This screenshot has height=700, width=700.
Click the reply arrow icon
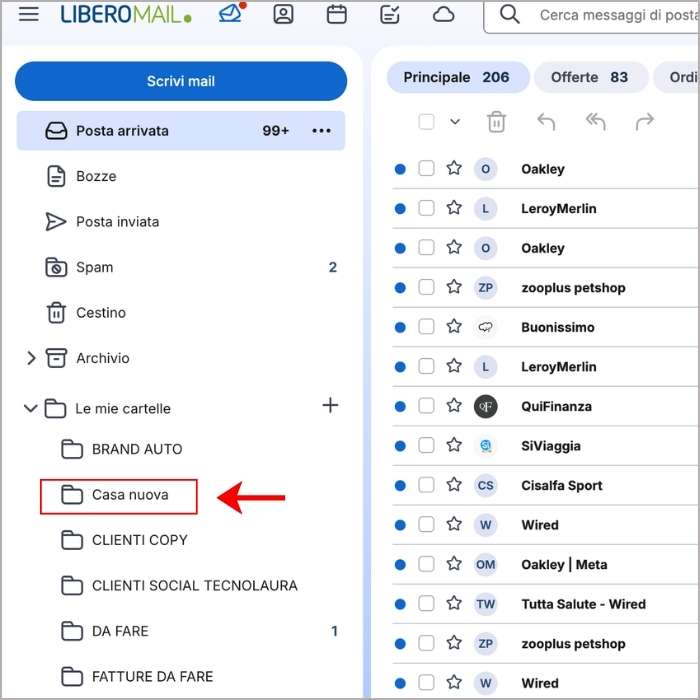click(x=546, y=121)
